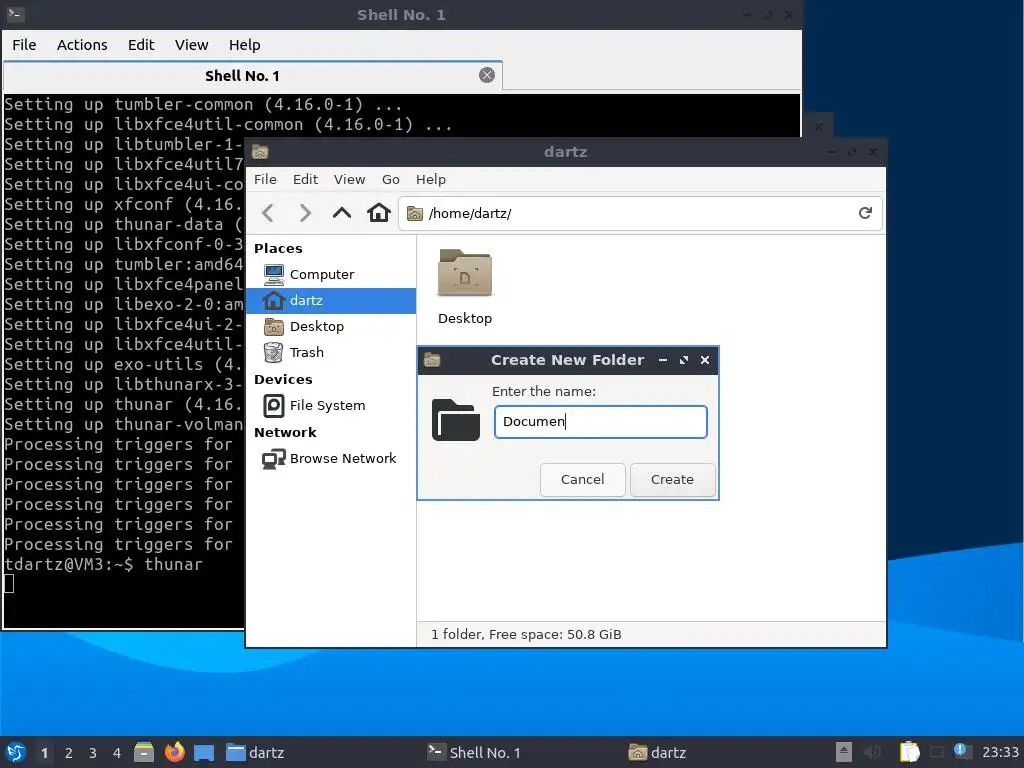Click the terminal prompt line with thunar
Screen dimensions: 1024x768
pyautogui.click(x=103, y=564)
